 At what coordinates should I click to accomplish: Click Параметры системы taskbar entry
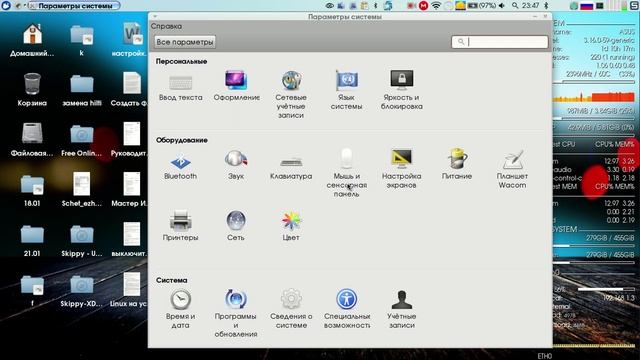click(x=74, y=6)
